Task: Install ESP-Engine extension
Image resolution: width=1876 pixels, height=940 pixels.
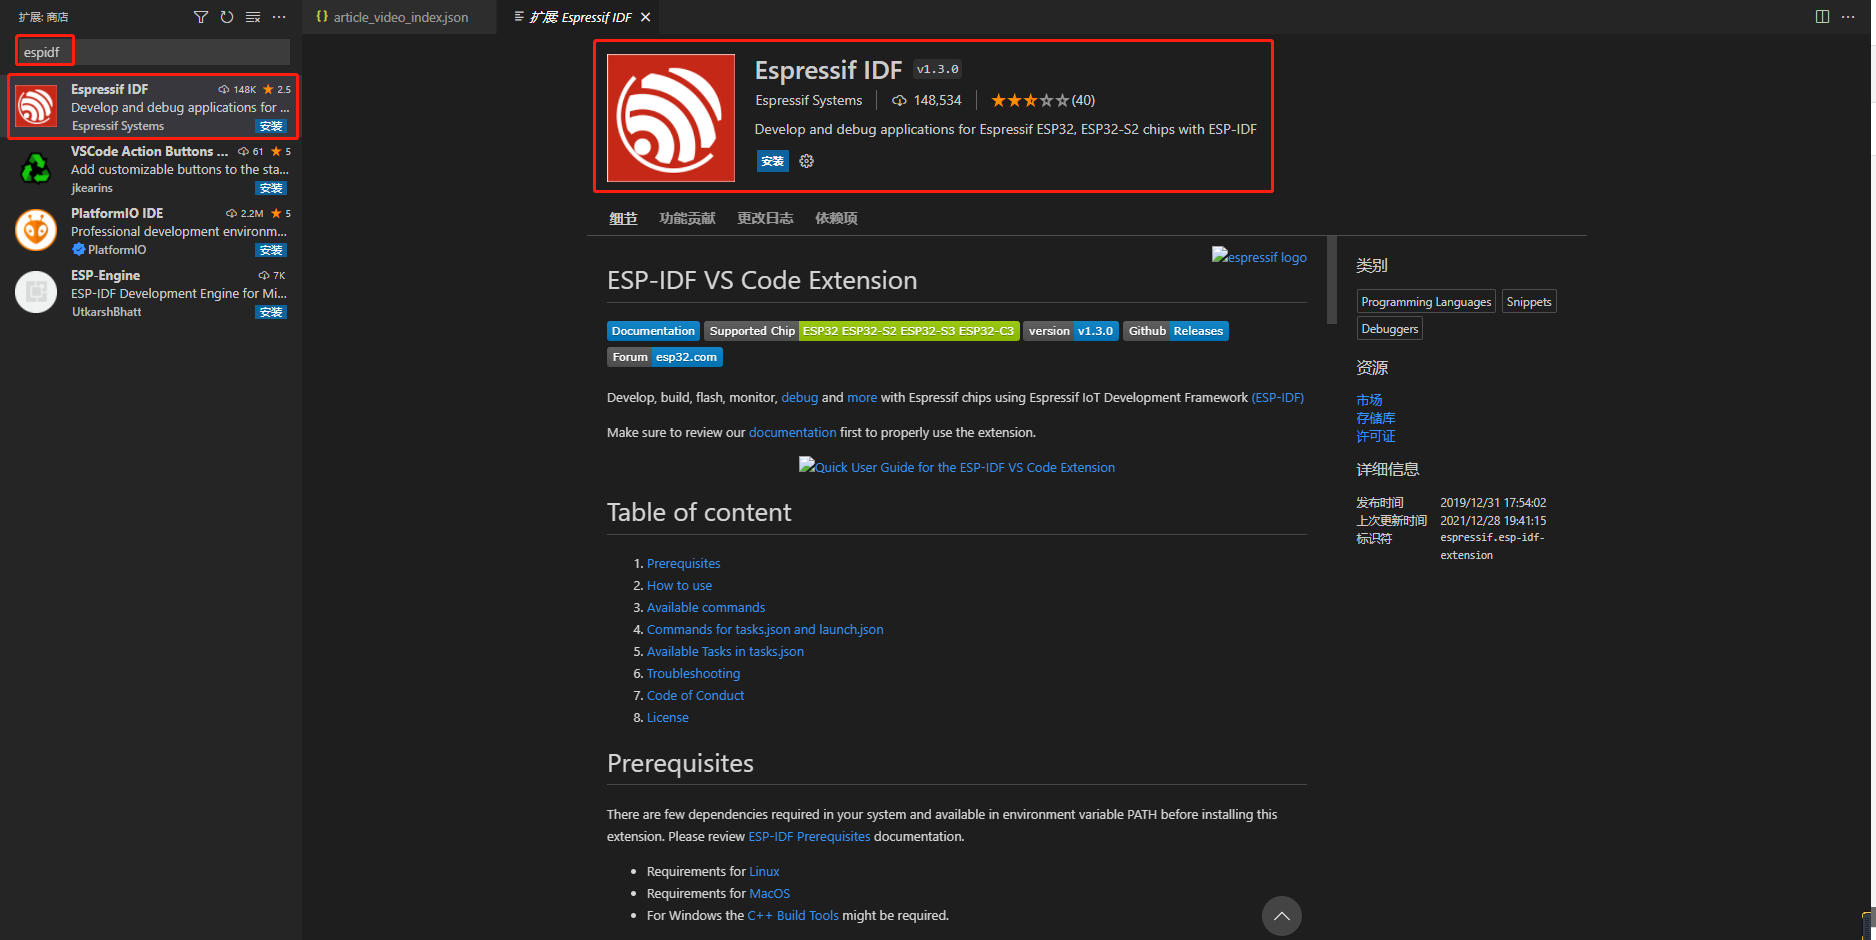Action: pyautogui.click(x=271, y=312)
